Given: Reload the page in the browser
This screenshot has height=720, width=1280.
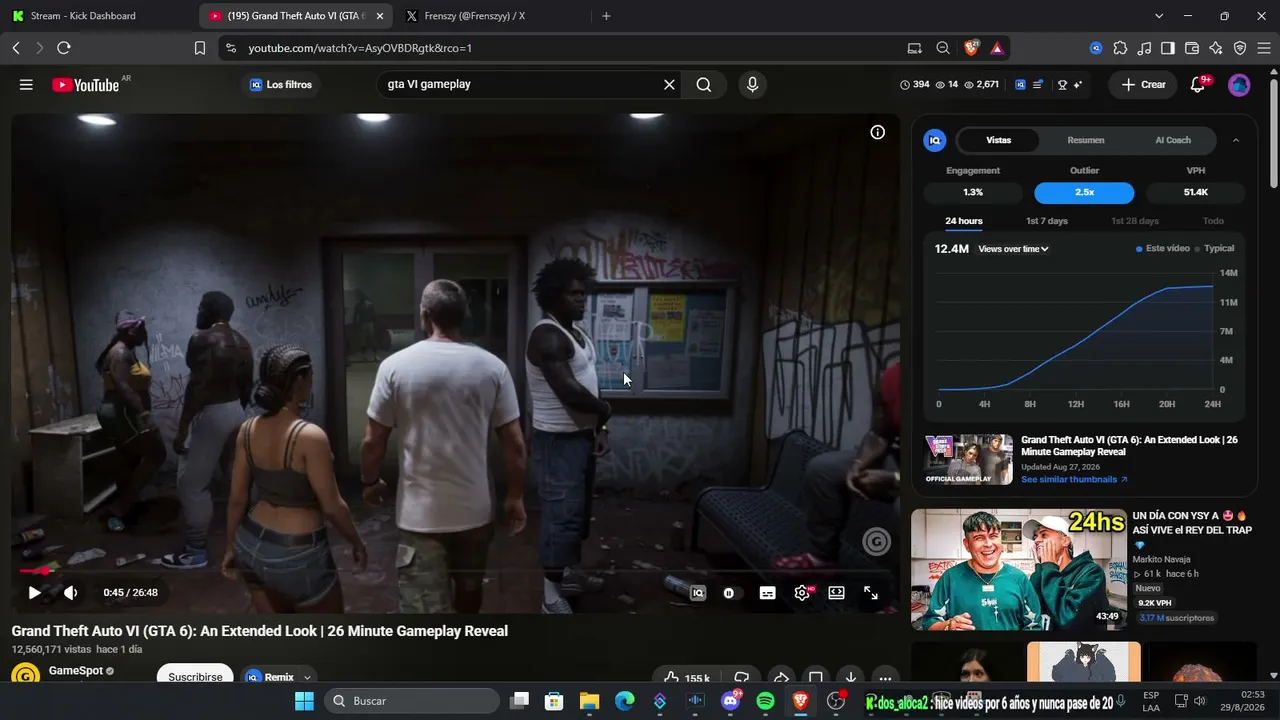Looking at the screenshot, I should pyautogui.click(x=64, y=48).
